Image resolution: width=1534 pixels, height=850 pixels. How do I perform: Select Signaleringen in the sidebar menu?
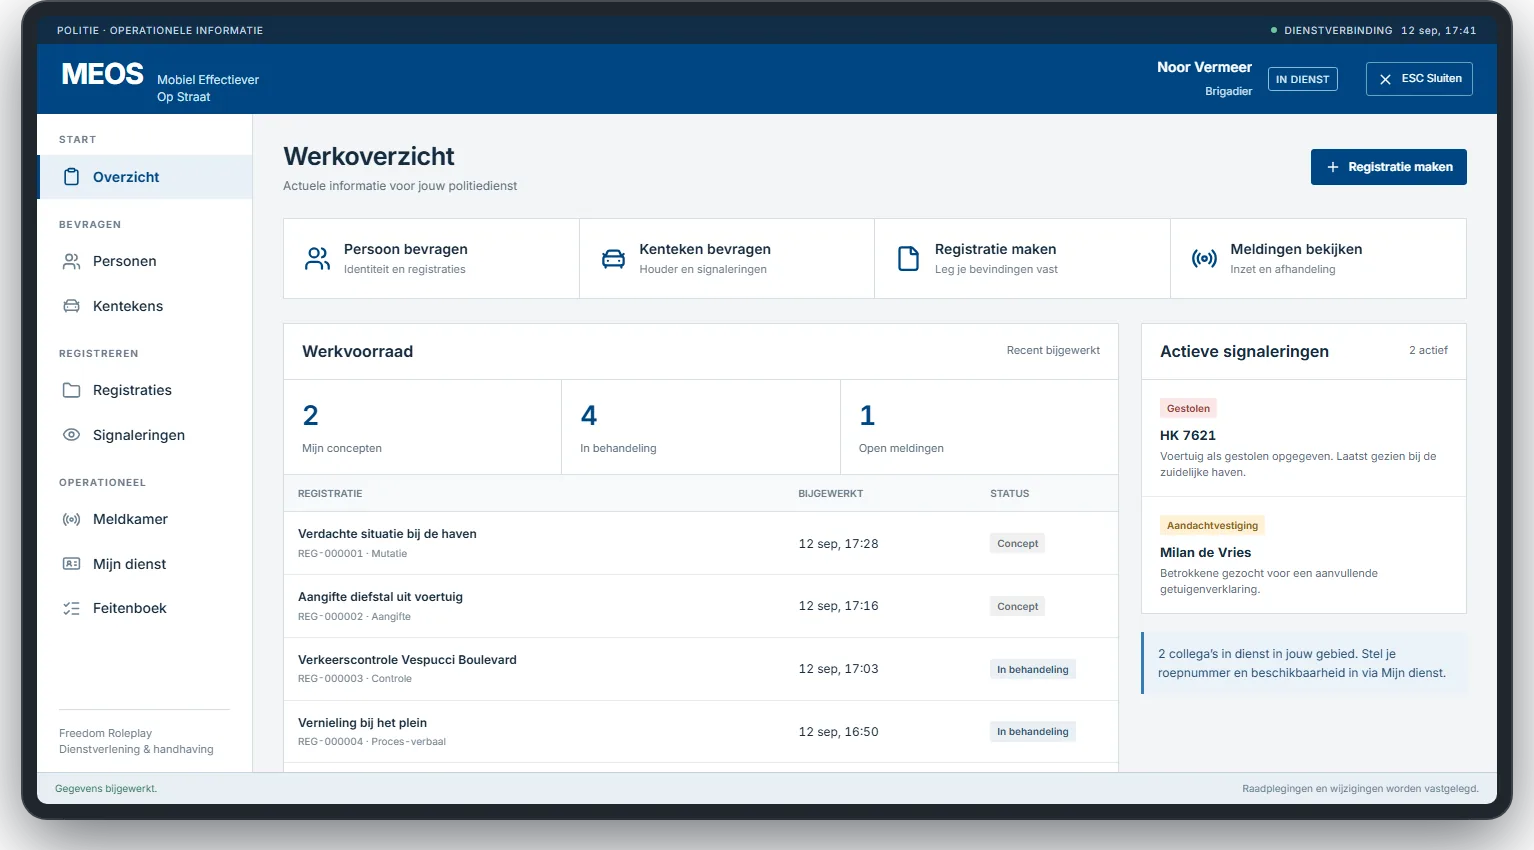click(145, 435)
